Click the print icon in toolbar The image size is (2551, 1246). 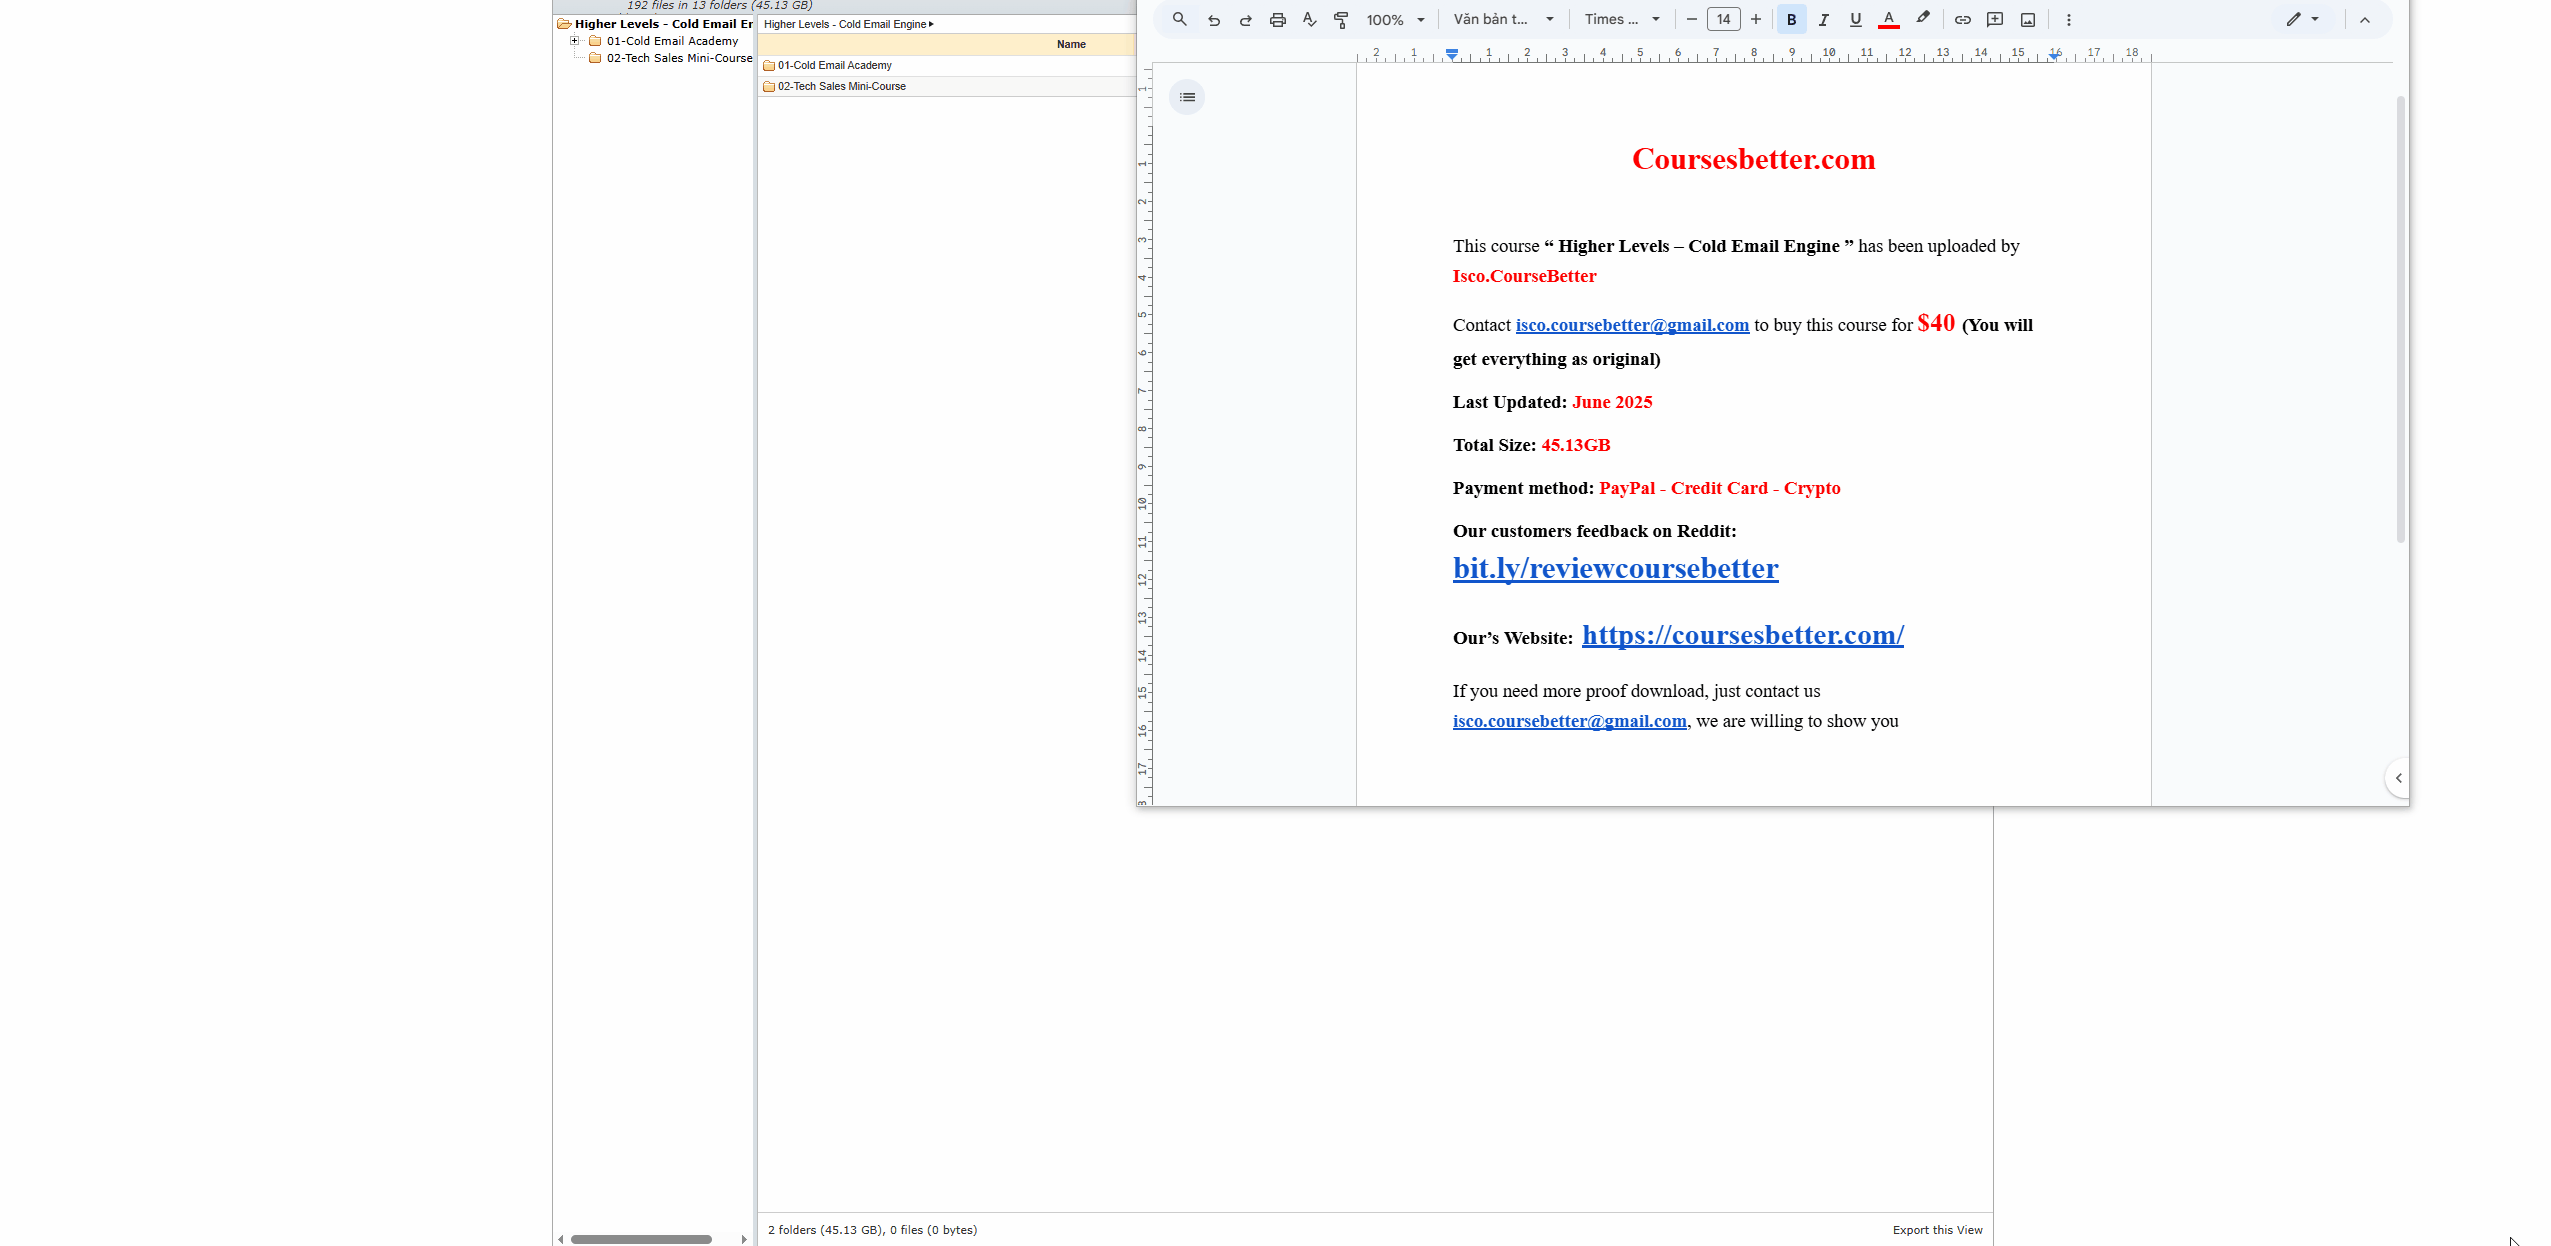click(x=1277, y=20)
